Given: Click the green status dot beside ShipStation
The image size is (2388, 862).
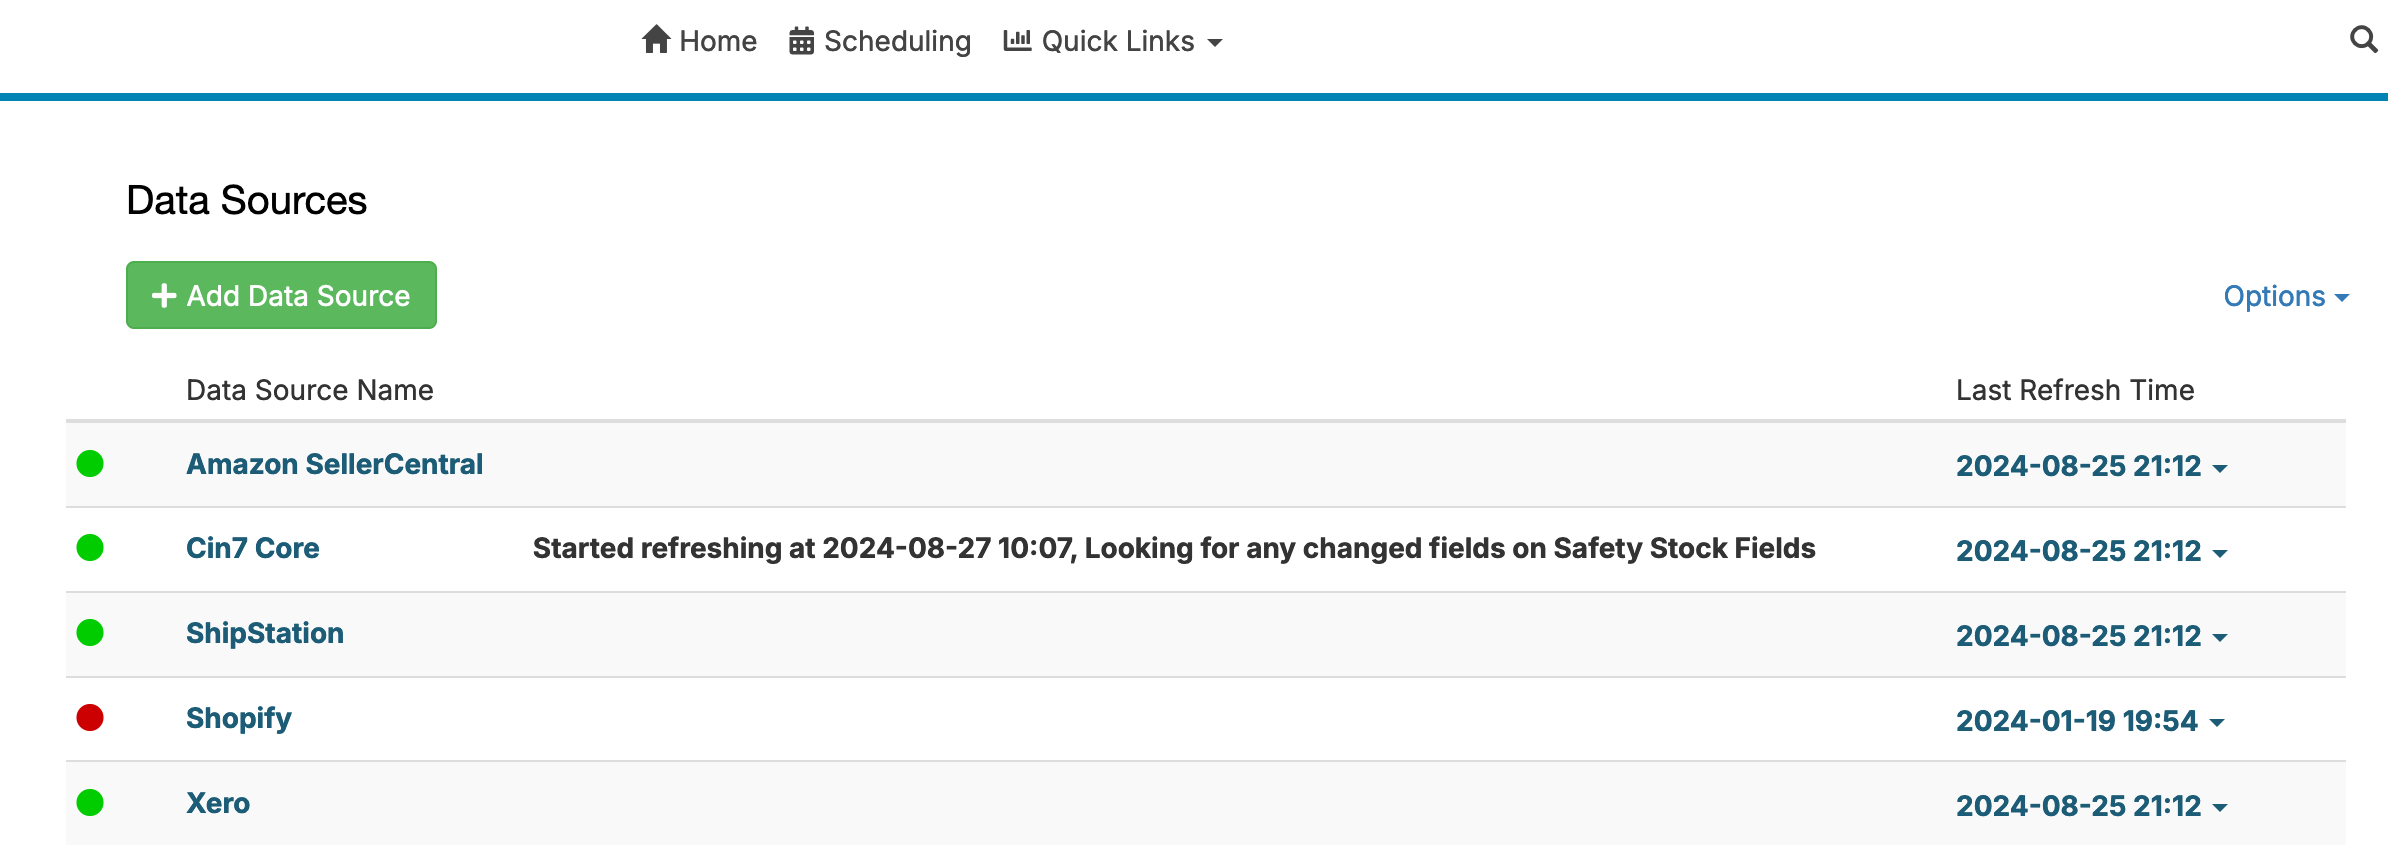Looking at the screenshot, I should coord(90,633).
